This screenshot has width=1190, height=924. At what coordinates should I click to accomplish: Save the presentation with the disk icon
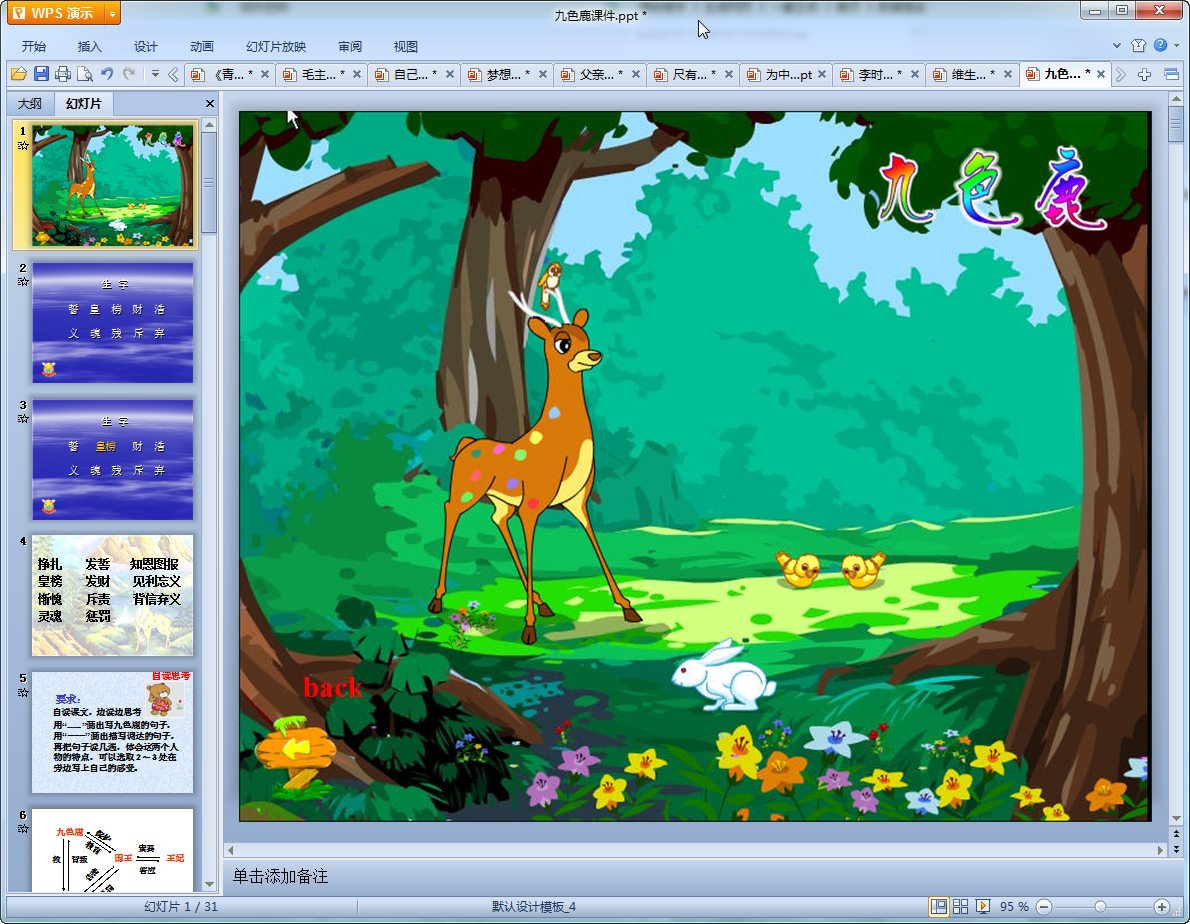41,74
